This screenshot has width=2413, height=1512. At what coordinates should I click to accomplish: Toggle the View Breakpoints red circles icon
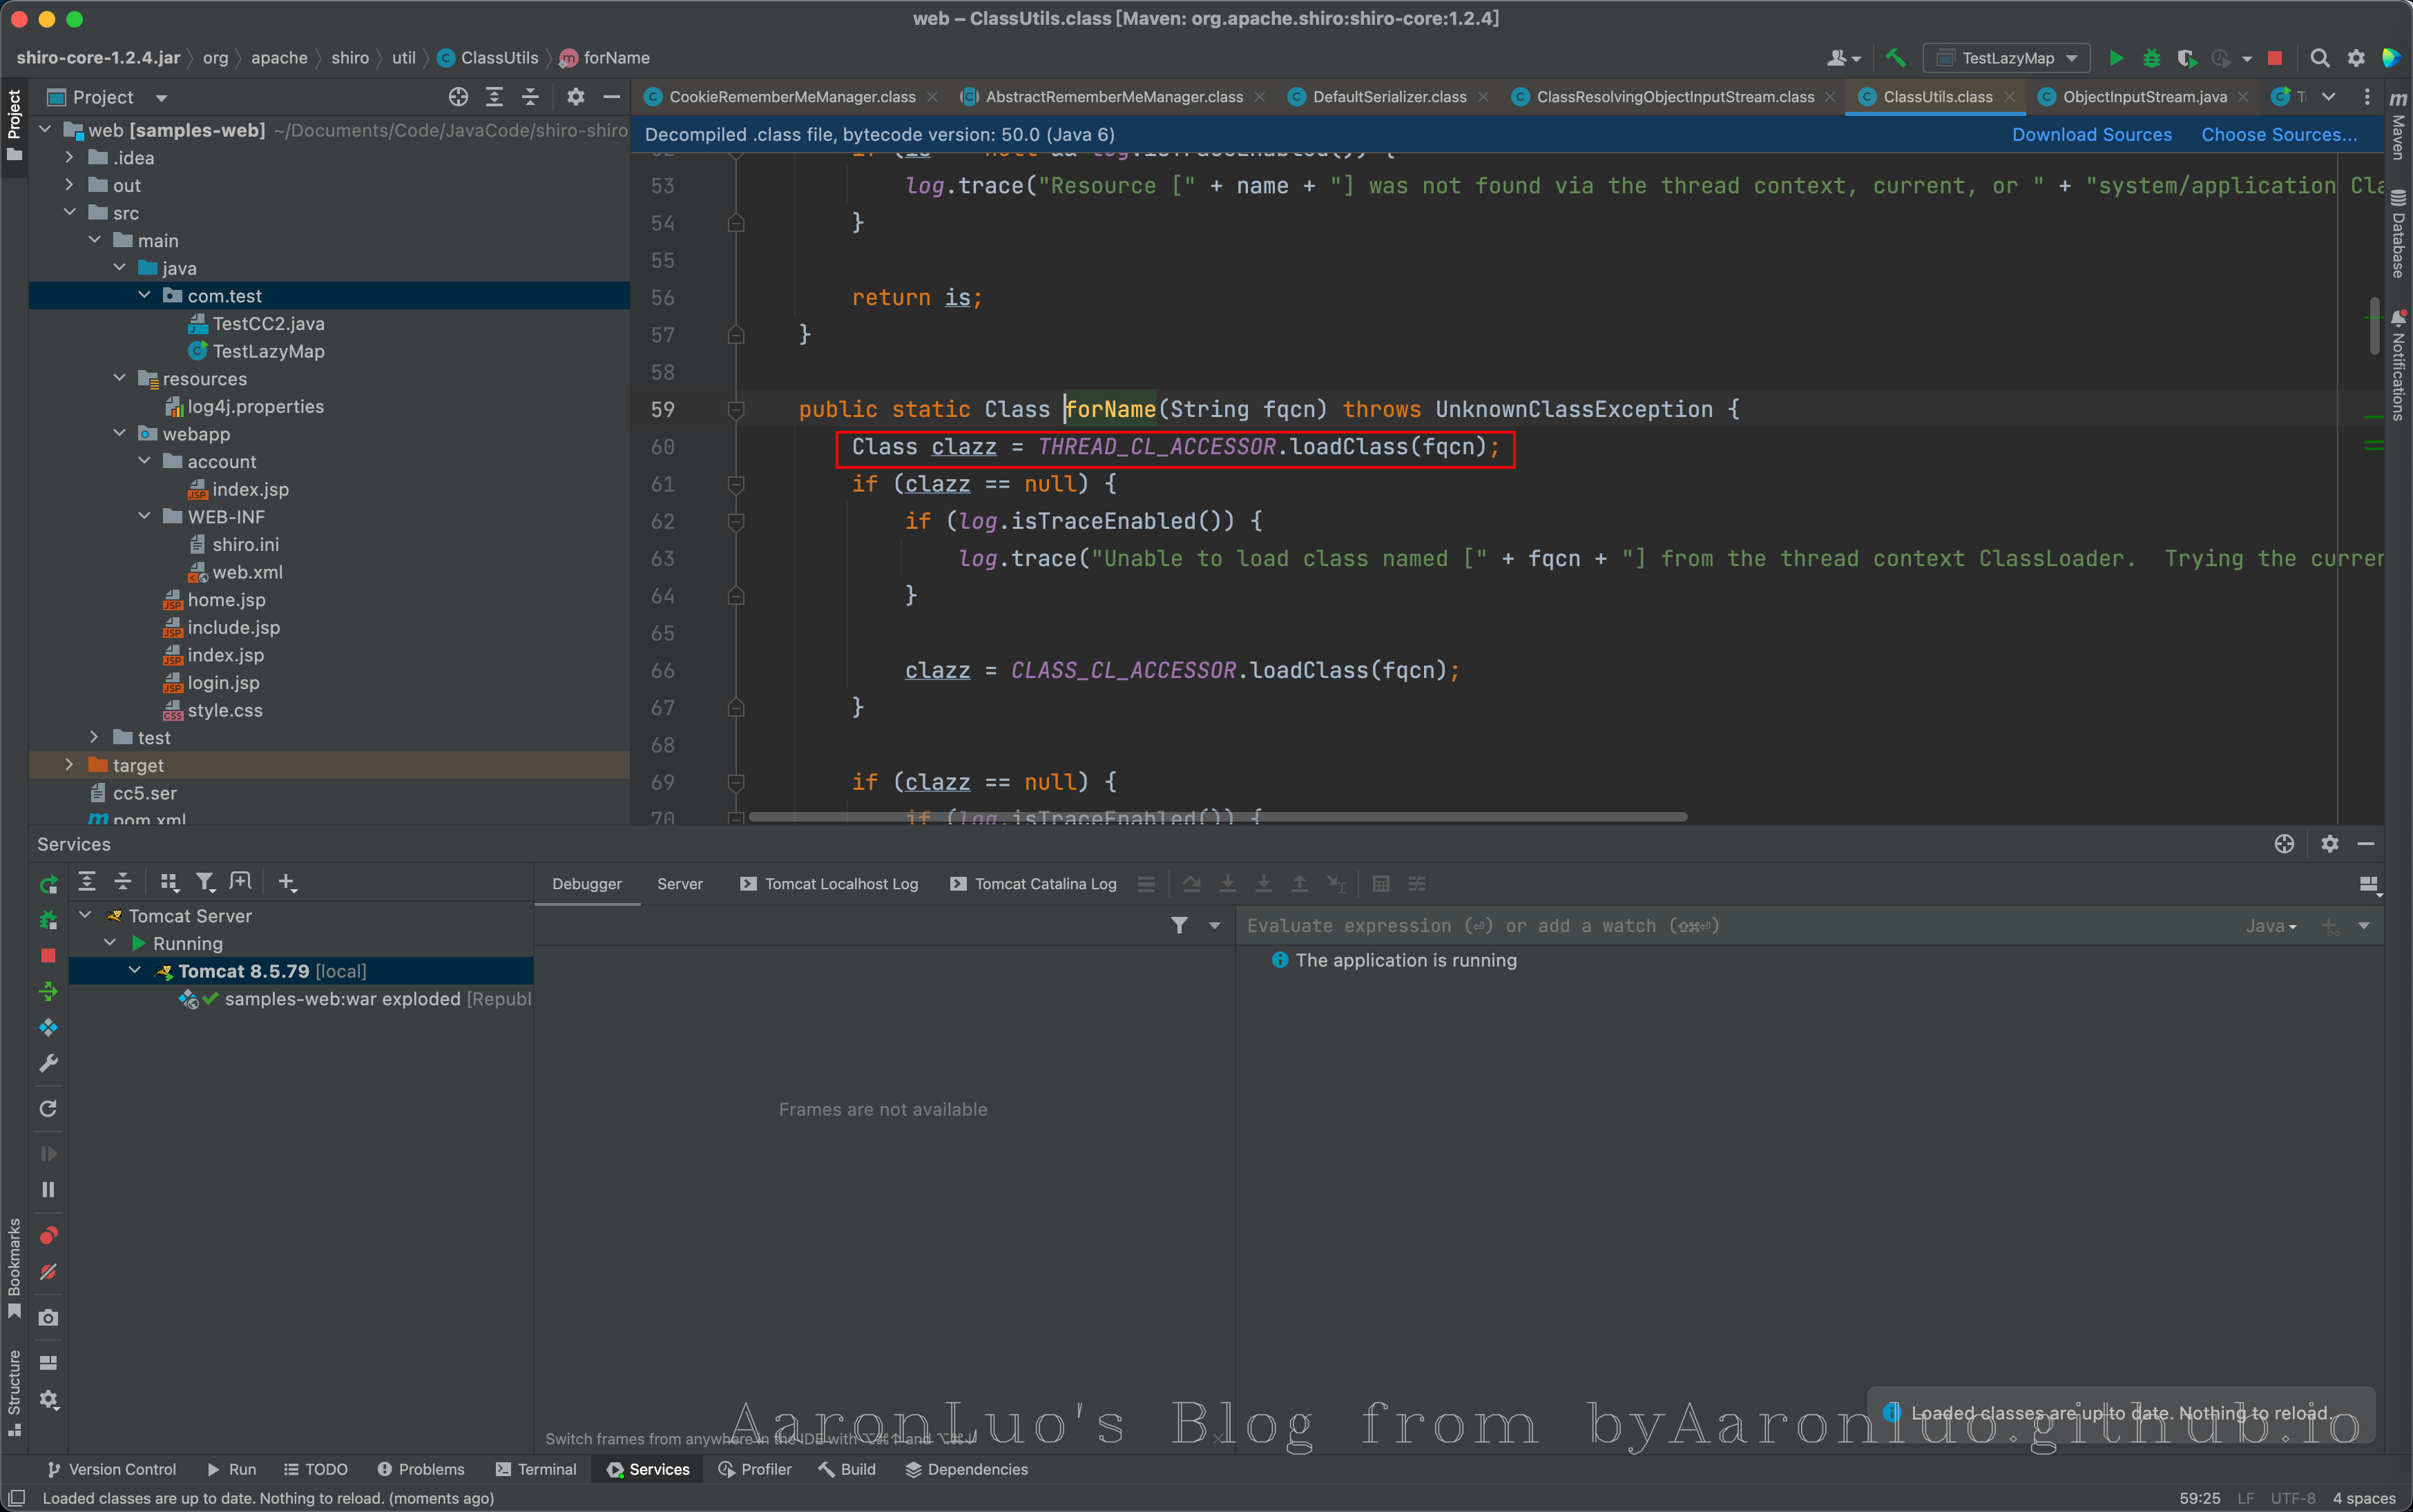[x=48, y=1235]
